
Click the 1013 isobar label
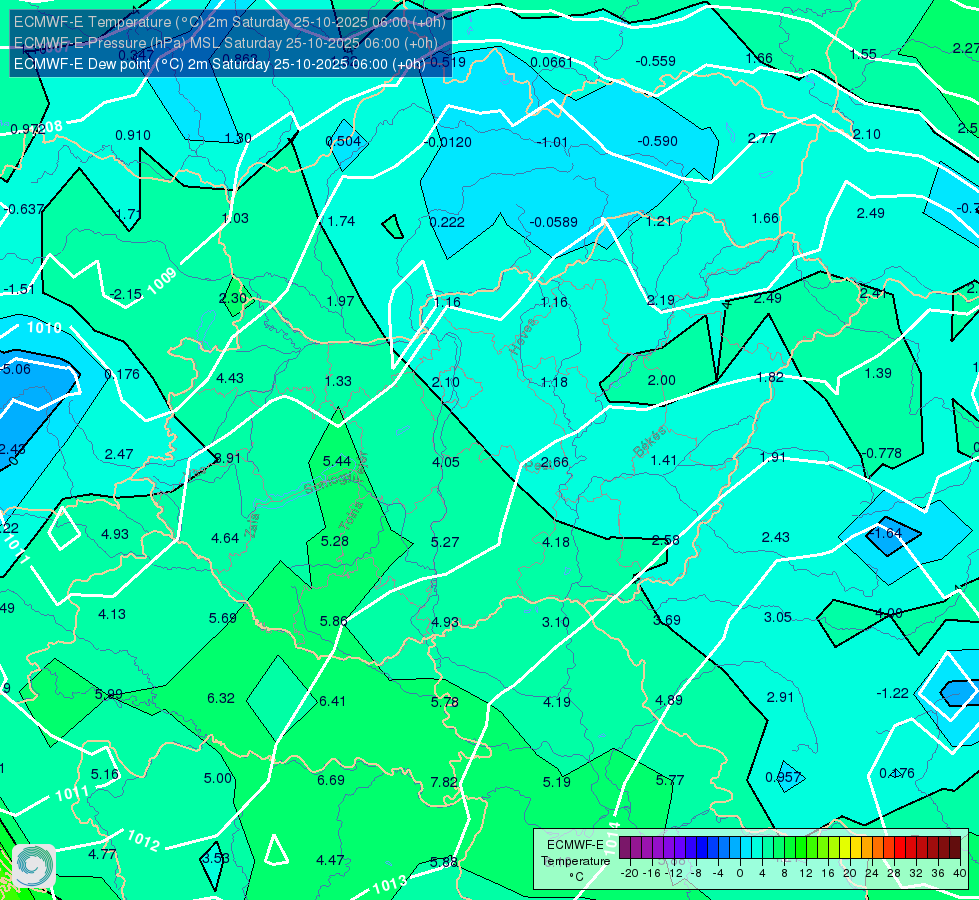[390, 886]
